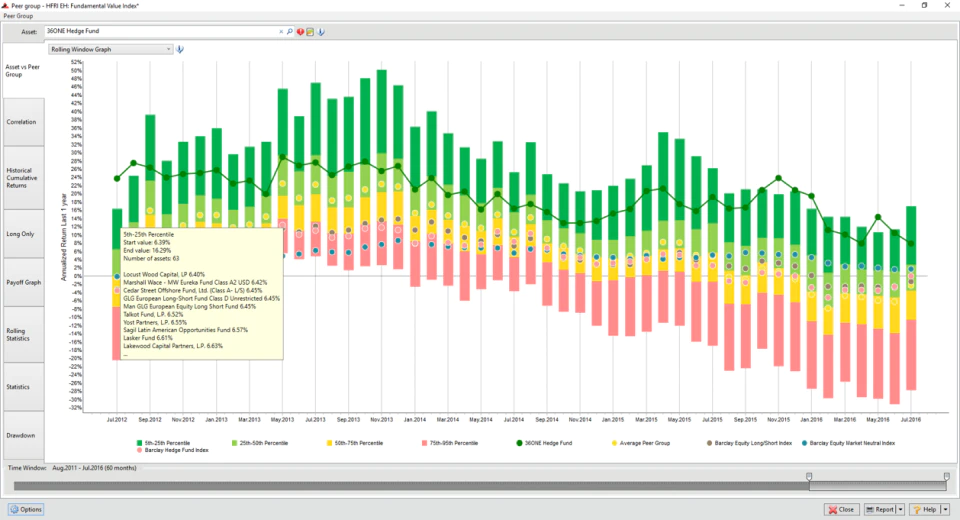Click the left handle of time window slider
Viewport: 960px width, 520px height.
click(809, 476)
